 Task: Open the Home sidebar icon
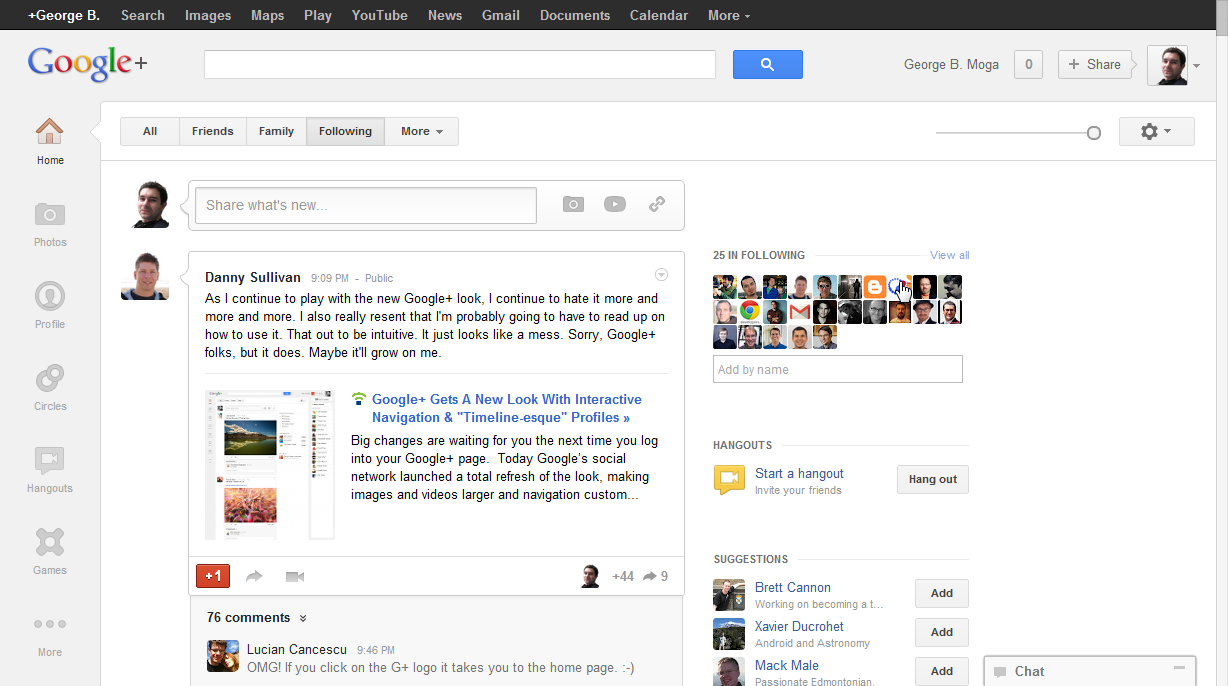[x=49, y=131]
